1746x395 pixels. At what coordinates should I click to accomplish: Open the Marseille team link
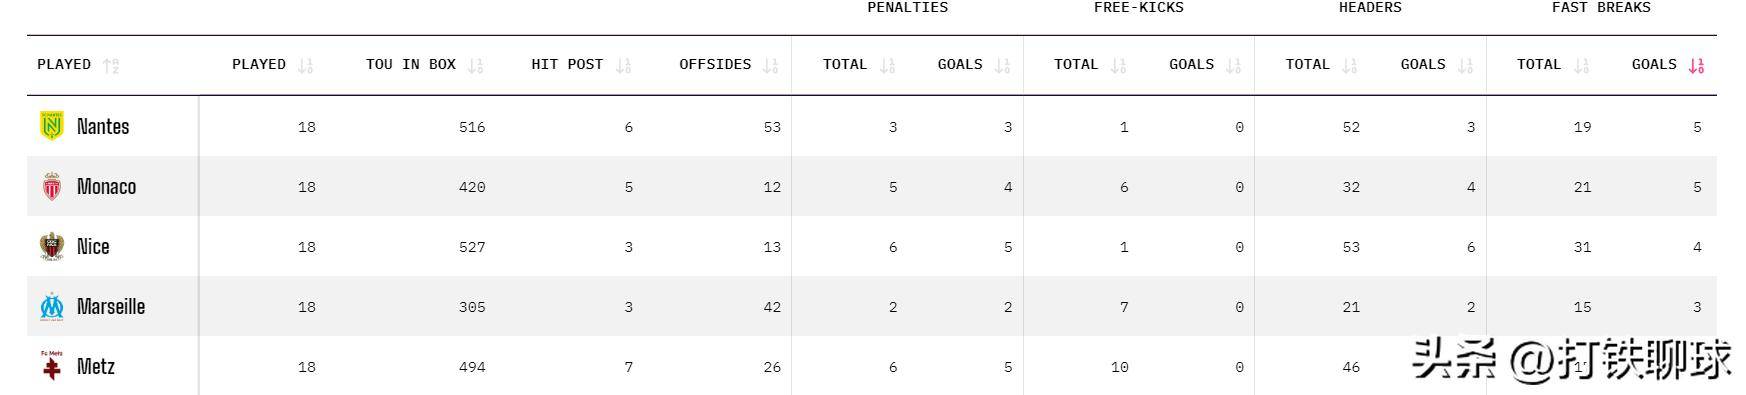tap(111, 306)
